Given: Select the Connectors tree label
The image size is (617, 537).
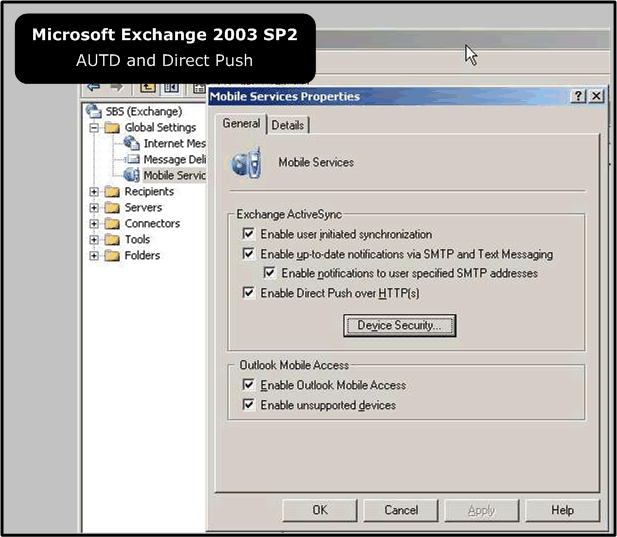Looking at the screenshot, I should click(x=152, y=223).
